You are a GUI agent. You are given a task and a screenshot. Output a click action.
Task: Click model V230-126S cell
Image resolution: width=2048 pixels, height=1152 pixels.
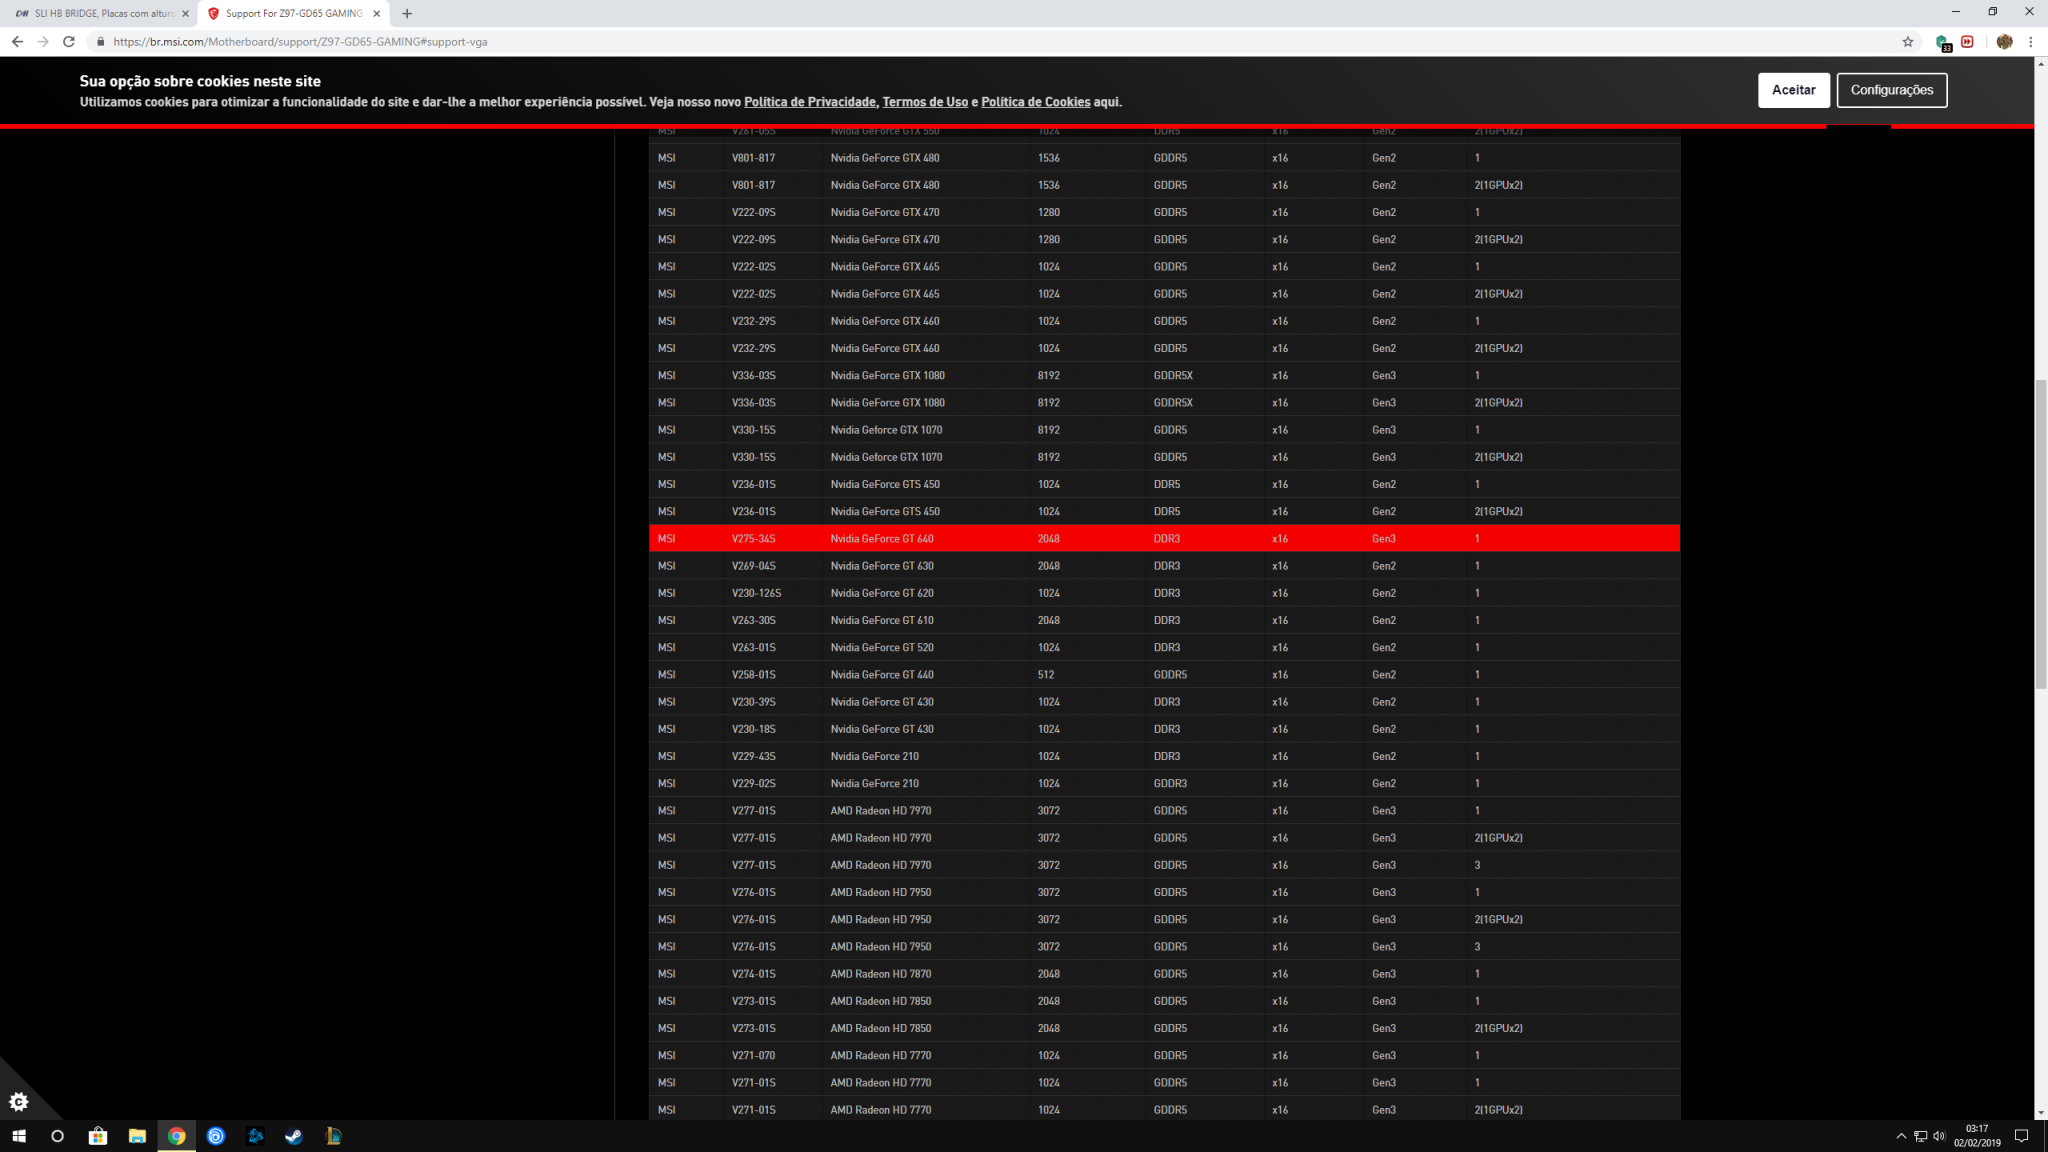point(757,593)
